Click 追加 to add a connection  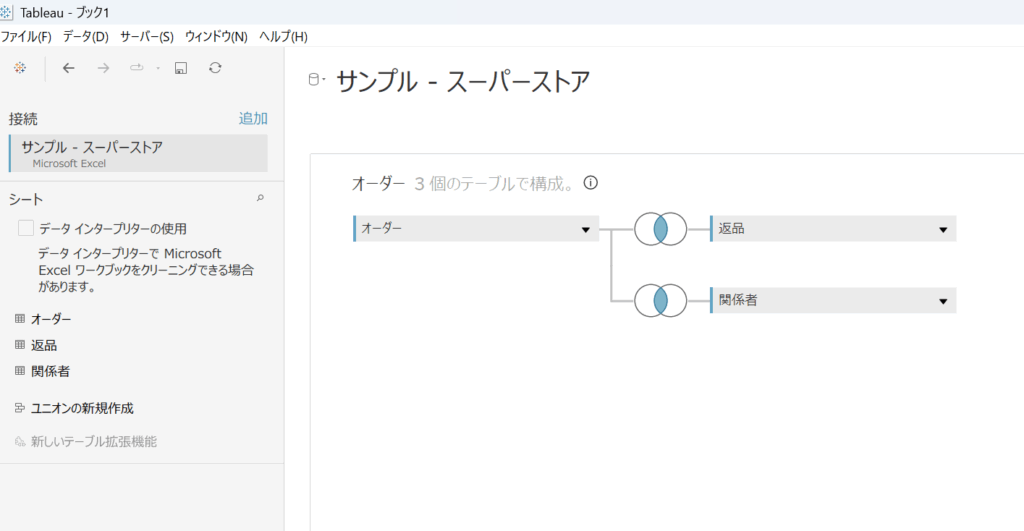252,118
